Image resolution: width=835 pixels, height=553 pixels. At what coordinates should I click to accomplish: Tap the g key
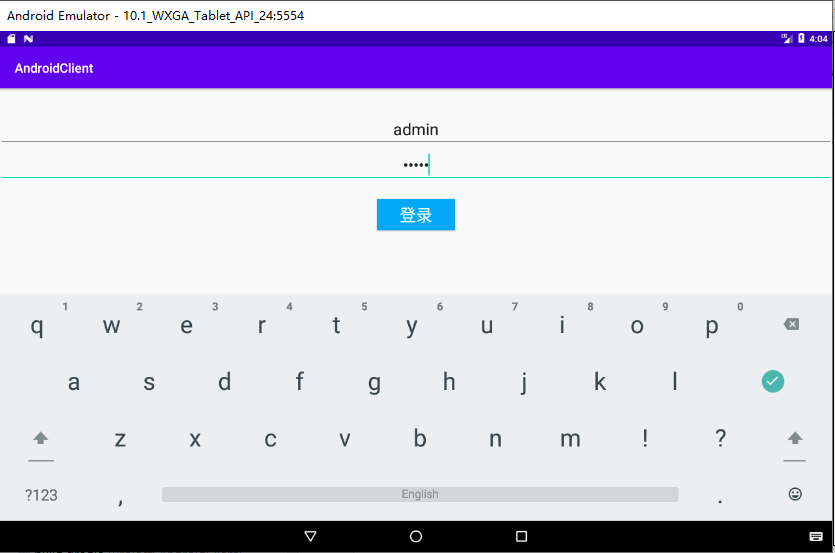coord(374,383)
